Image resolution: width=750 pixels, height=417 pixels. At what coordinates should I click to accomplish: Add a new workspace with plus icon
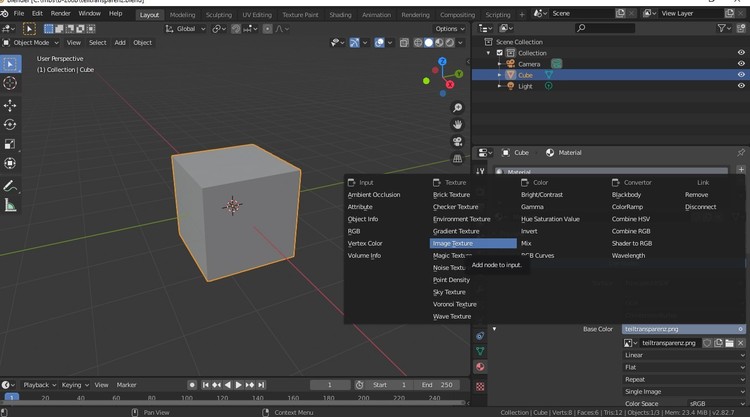522,15
